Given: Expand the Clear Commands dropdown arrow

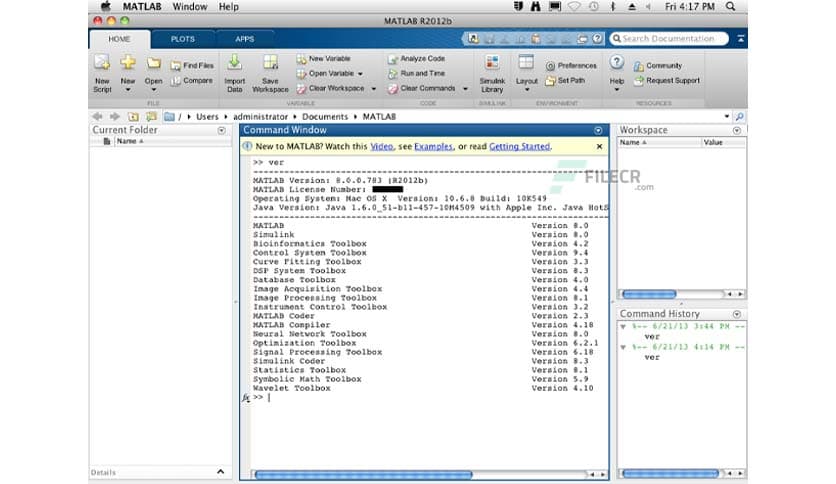Looking at the screenshot, I should pyautogui.click(x=460, y=88).
